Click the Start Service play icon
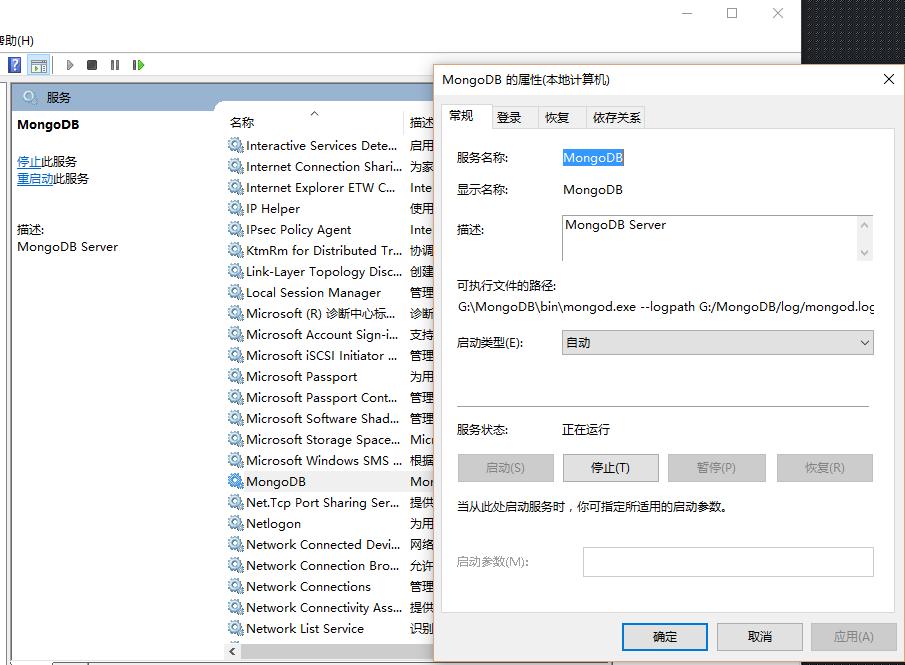 click(70, 65)
